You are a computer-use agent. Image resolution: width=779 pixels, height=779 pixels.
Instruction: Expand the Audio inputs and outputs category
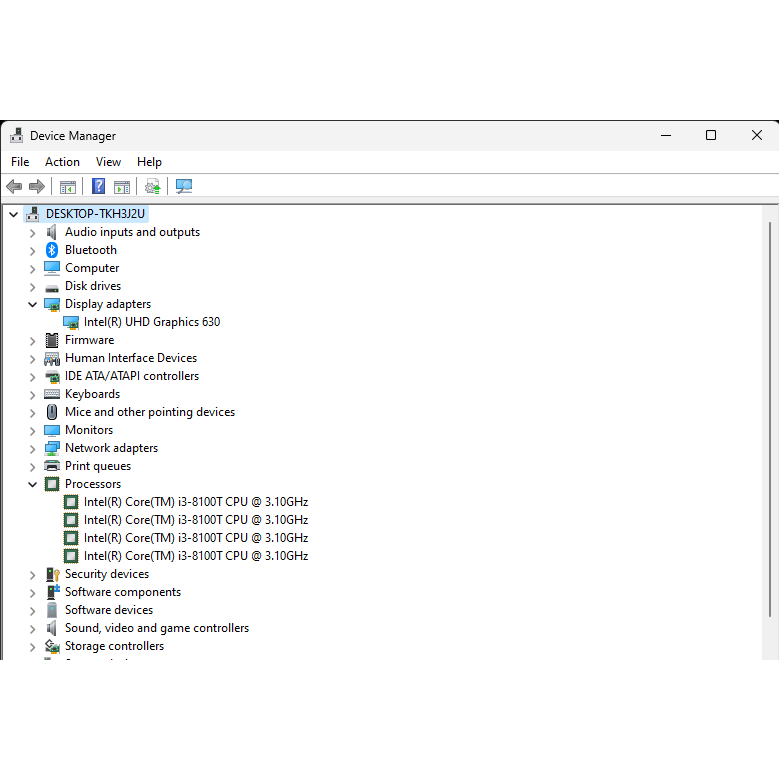click(32, 232)
